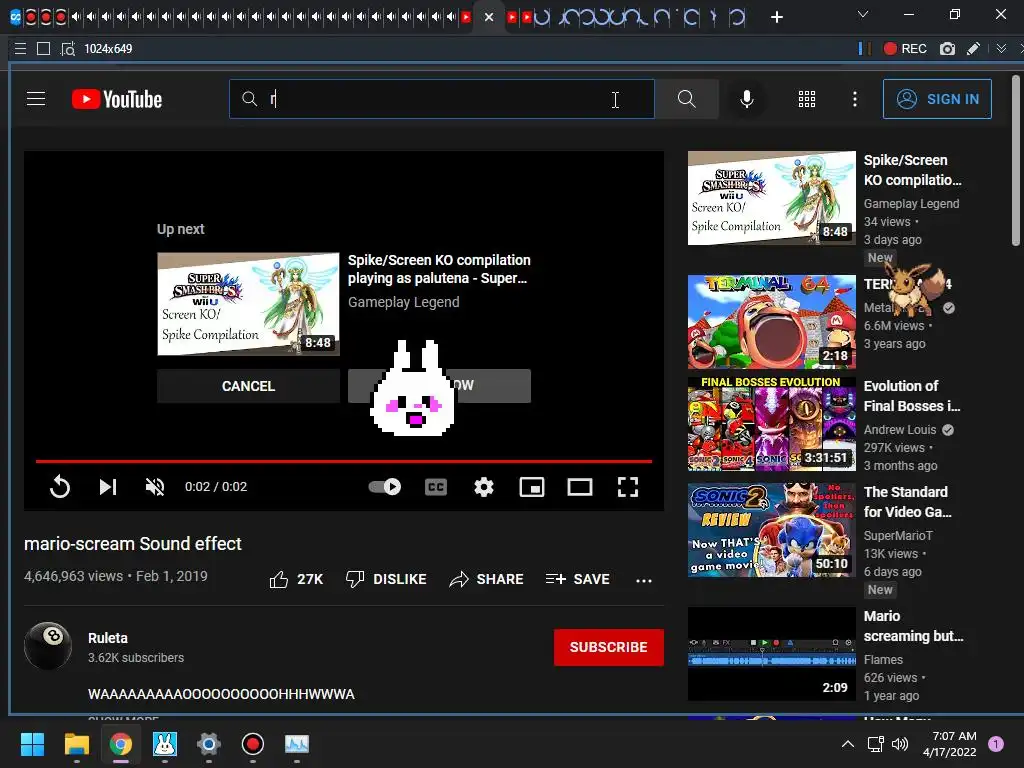Click the page vertical scrollbar
The width and height of the screenshot is (1024, 768).
(x=1015, y=160)
